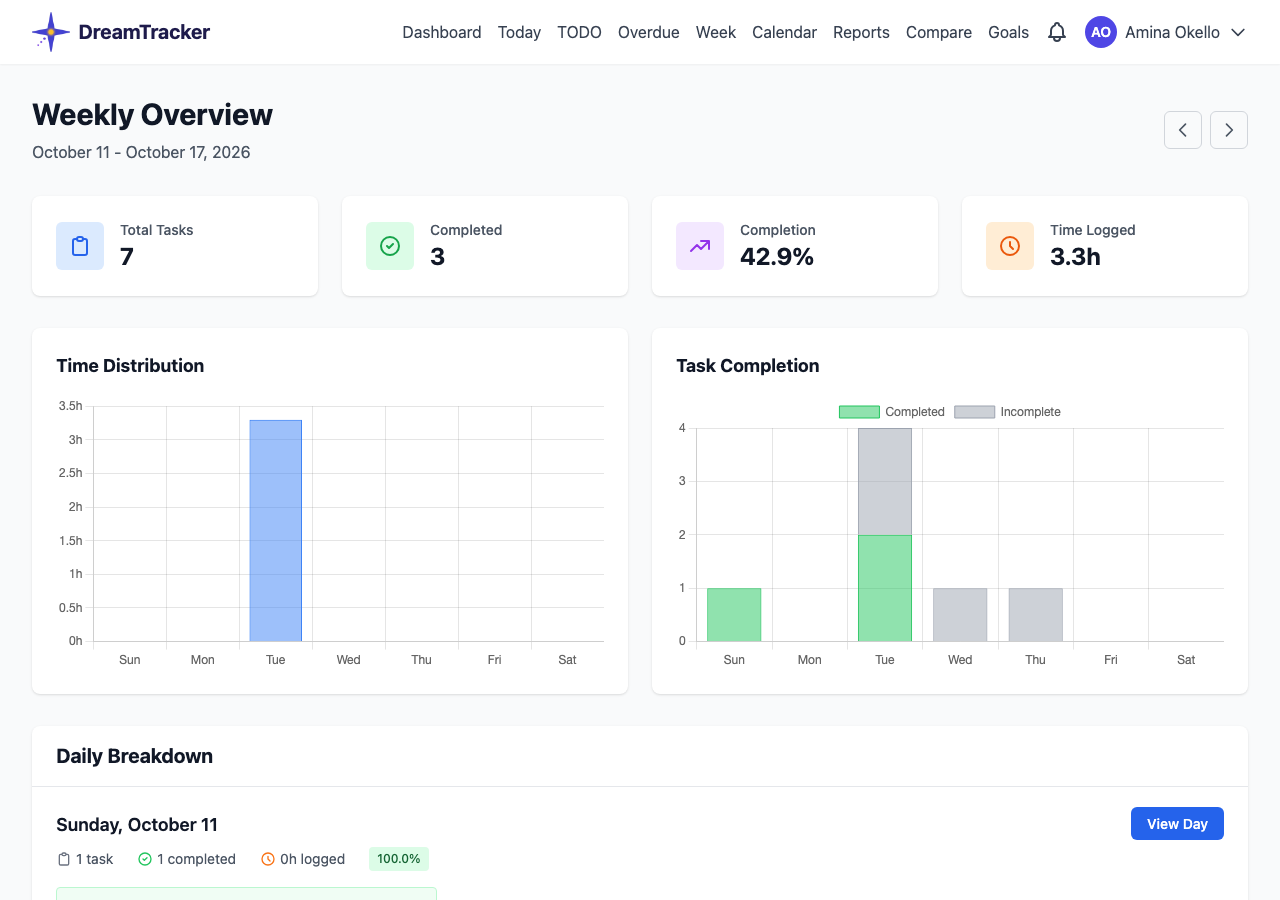1280x900 pixels.
Task: Click the Completed checkmark circle icon
Action: (x=390, y=246)
